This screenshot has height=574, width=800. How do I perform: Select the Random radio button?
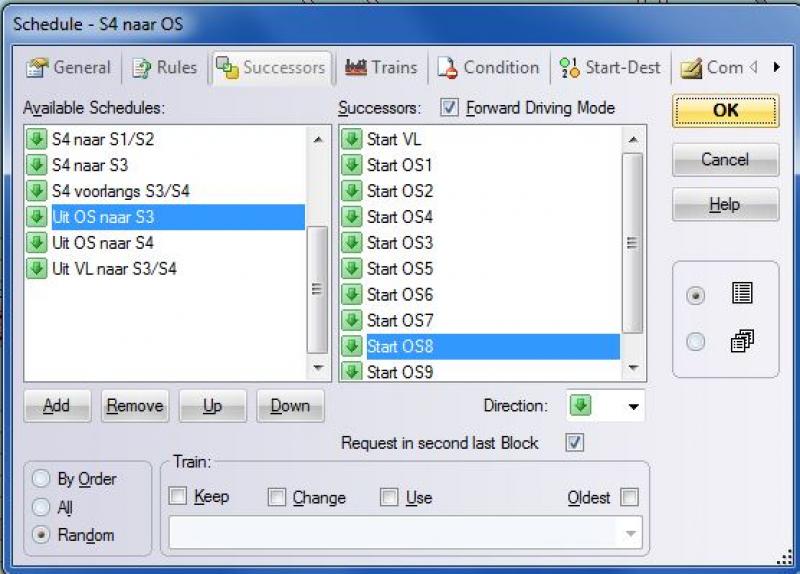[41, 535]
